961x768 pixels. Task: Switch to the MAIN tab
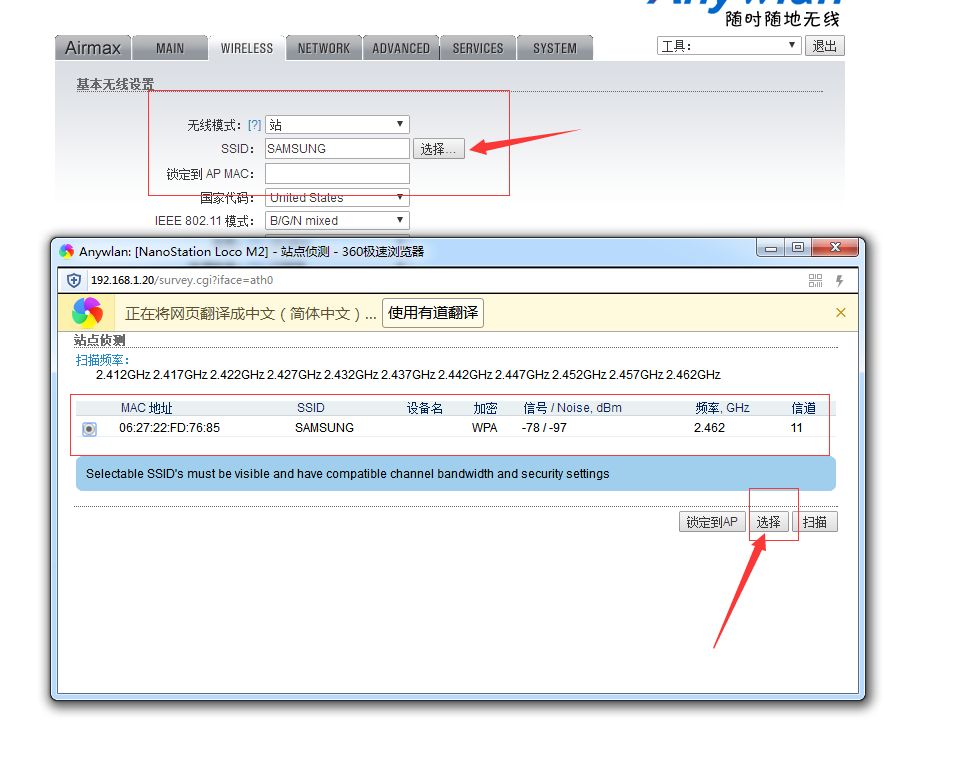click(x=170, y=48)
